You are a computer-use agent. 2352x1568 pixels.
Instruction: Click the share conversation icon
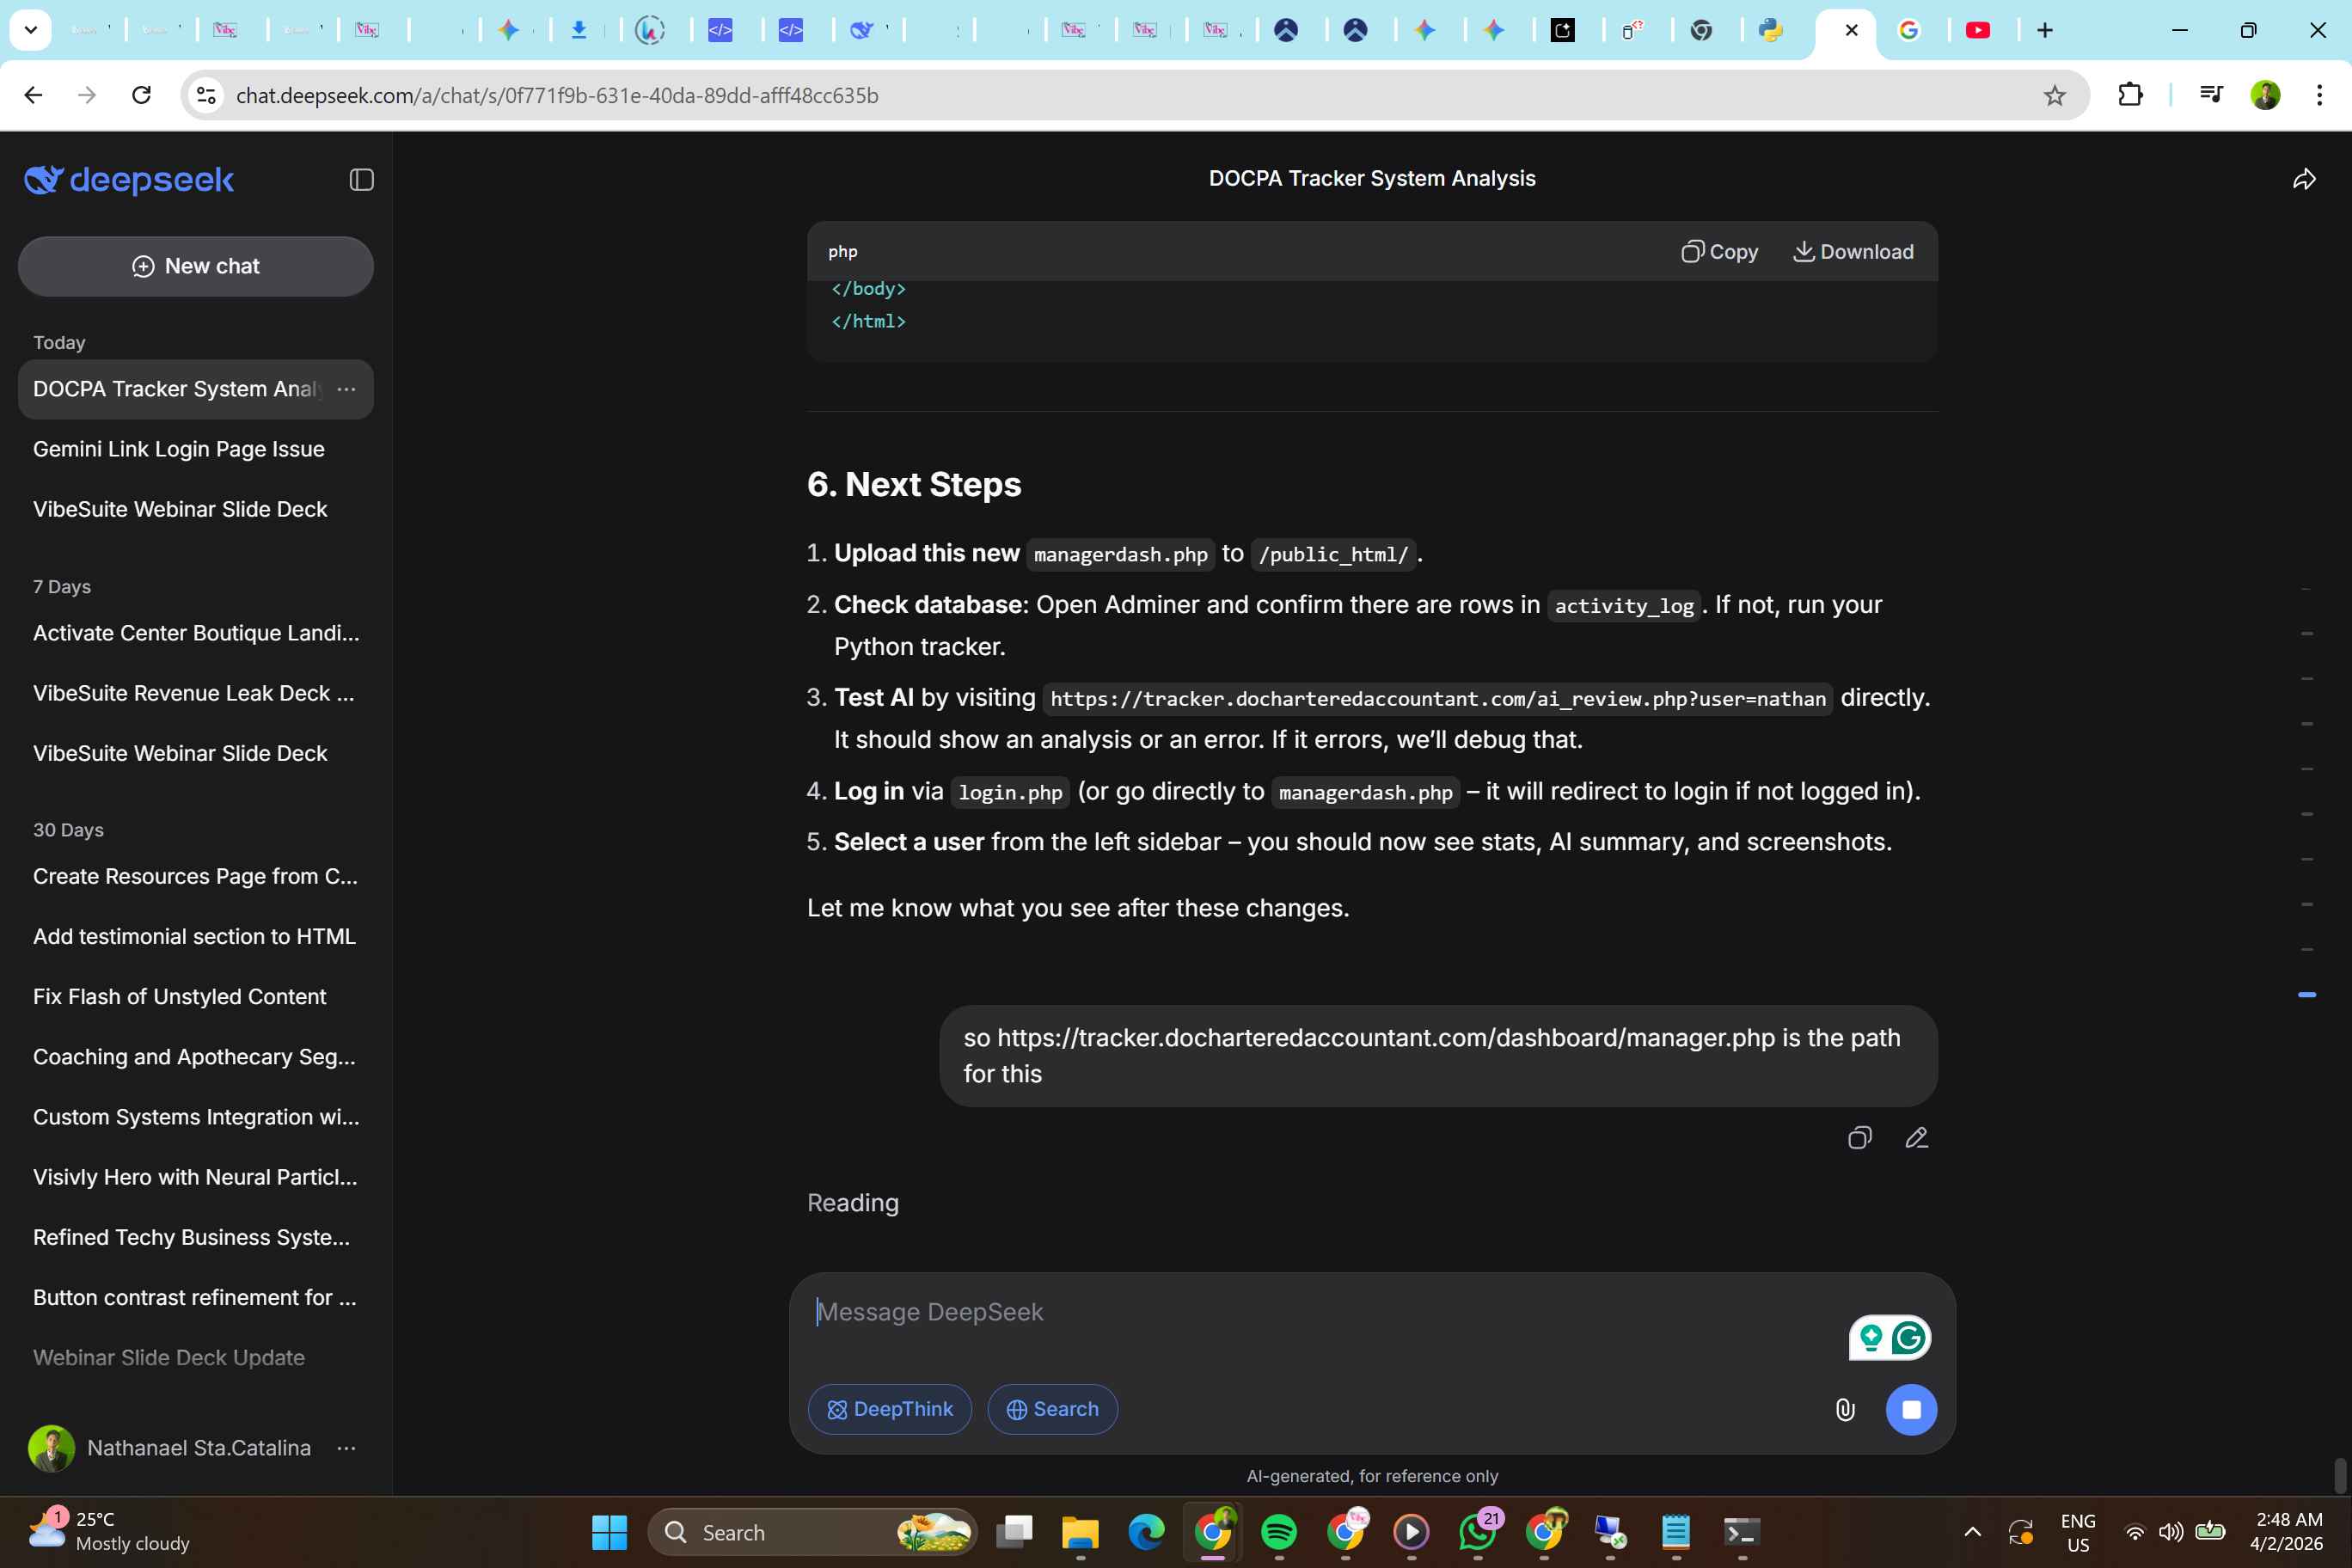(2304, 180)
